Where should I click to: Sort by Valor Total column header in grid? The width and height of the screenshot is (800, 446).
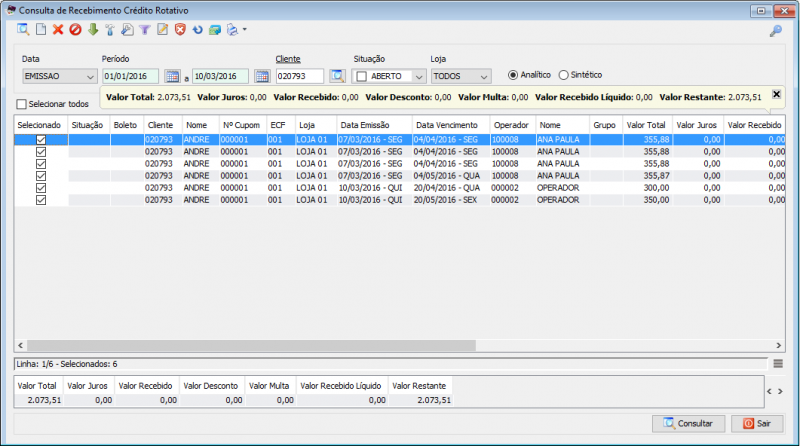coord(647,125)
